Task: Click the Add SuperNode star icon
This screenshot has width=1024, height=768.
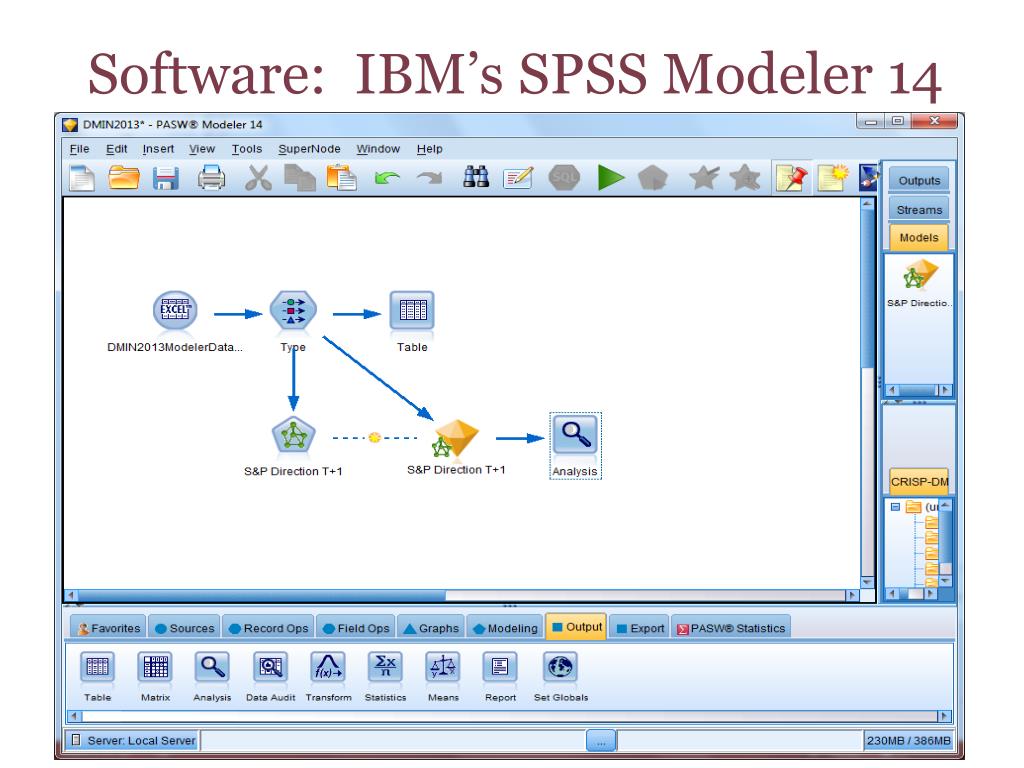Action: [703, 178]
